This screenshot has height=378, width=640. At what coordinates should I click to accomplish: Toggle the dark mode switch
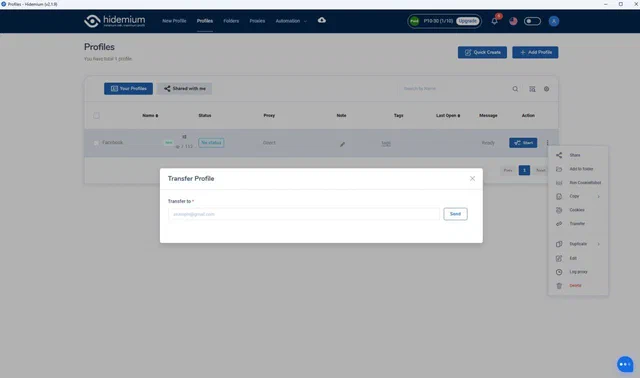[532, 21]
